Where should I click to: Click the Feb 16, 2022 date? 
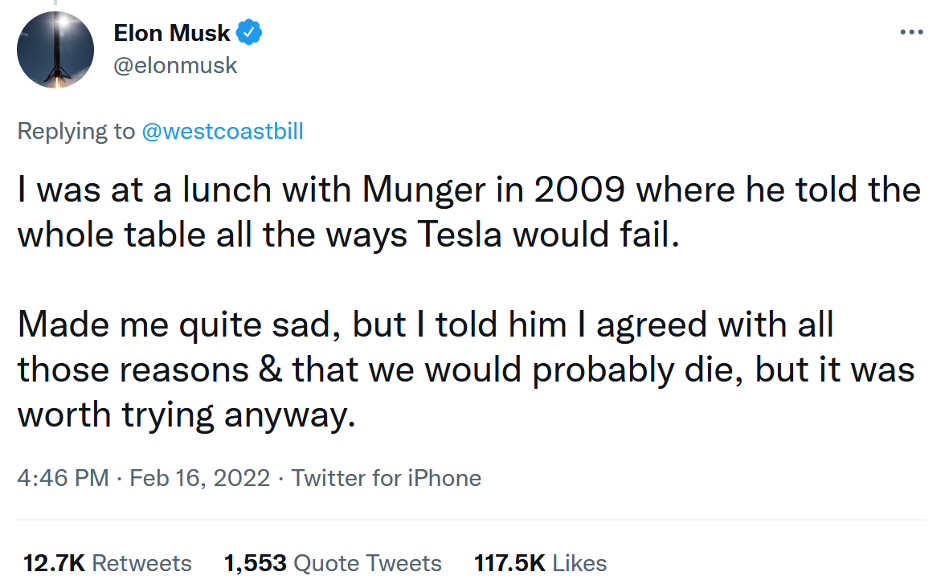point(199,478)
